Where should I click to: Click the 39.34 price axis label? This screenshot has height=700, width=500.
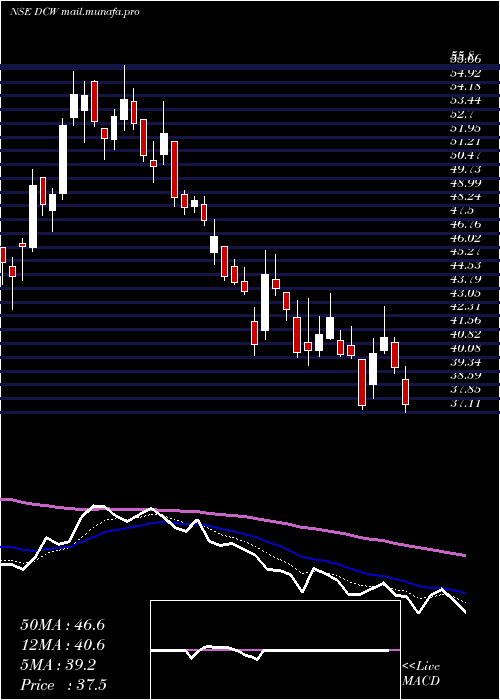(466, 362)
